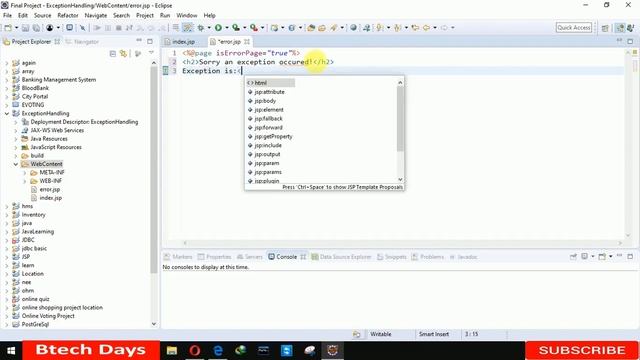Open the Debug As dropdown arrow
640x360 pixels.
(209, 28)
